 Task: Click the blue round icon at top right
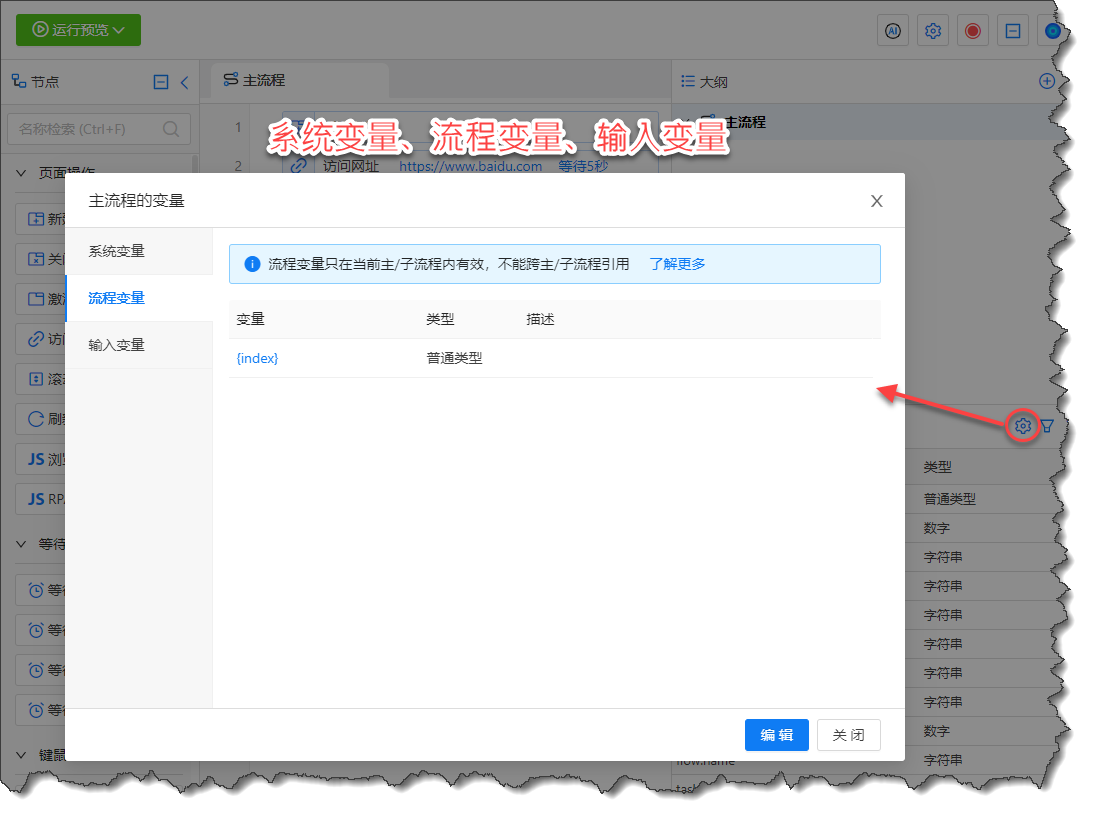click(1053, 31)
